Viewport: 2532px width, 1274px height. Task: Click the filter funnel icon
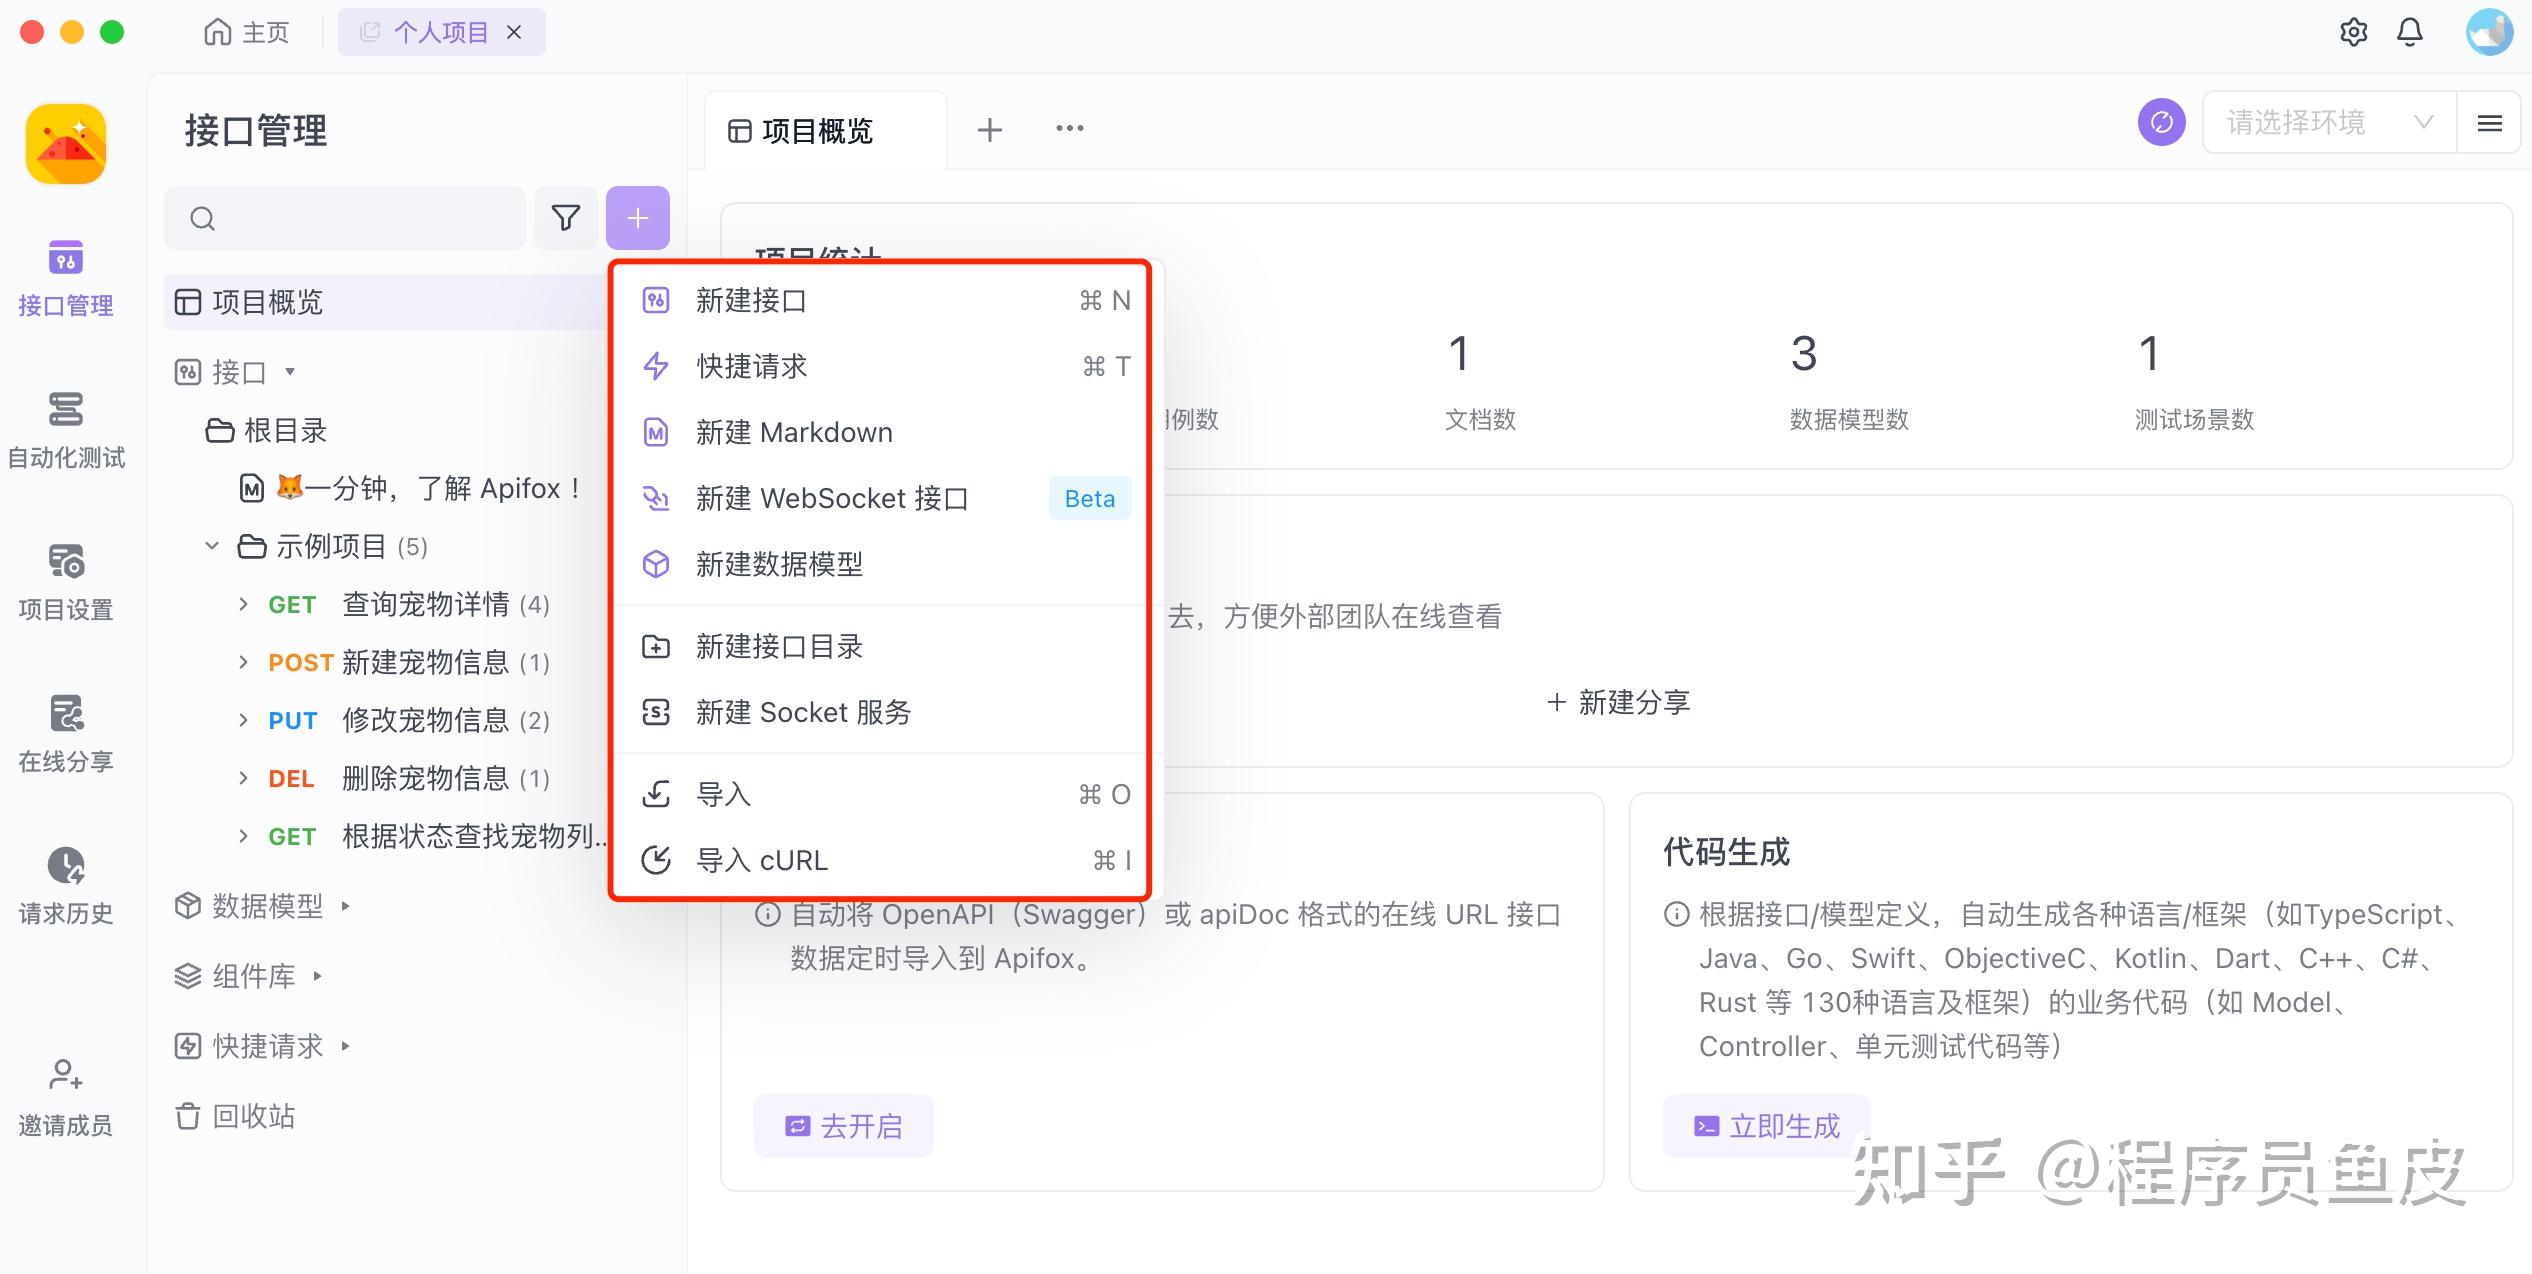(566, 218)
